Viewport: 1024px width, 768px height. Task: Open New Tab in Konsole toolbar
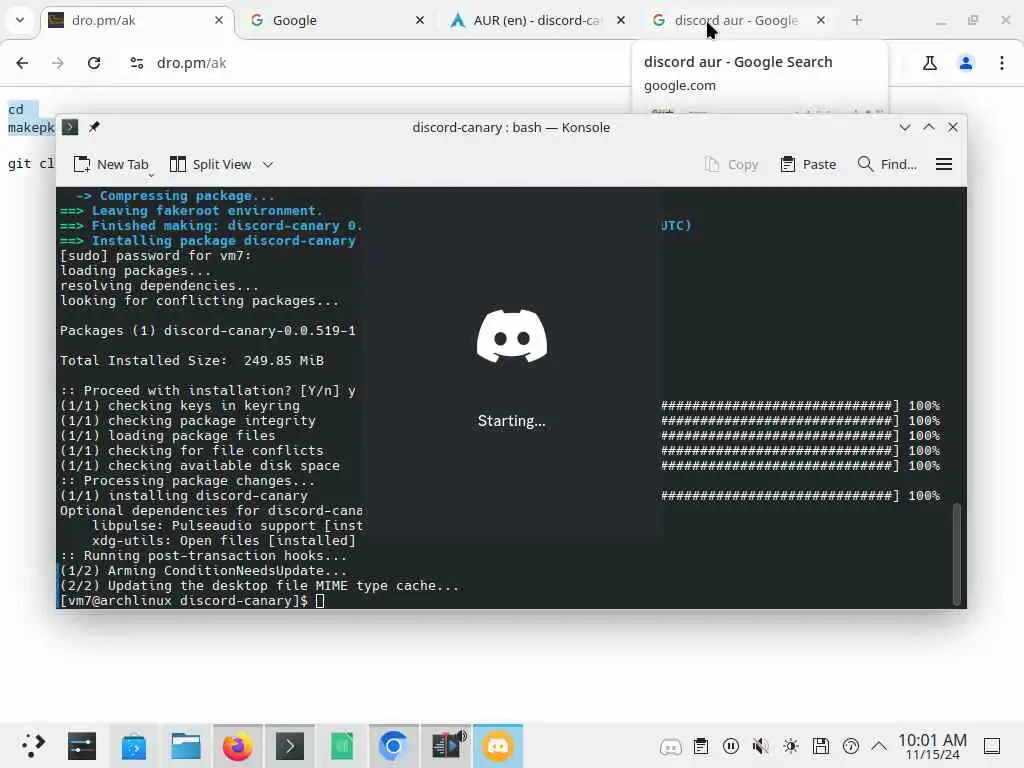[111, 165]
